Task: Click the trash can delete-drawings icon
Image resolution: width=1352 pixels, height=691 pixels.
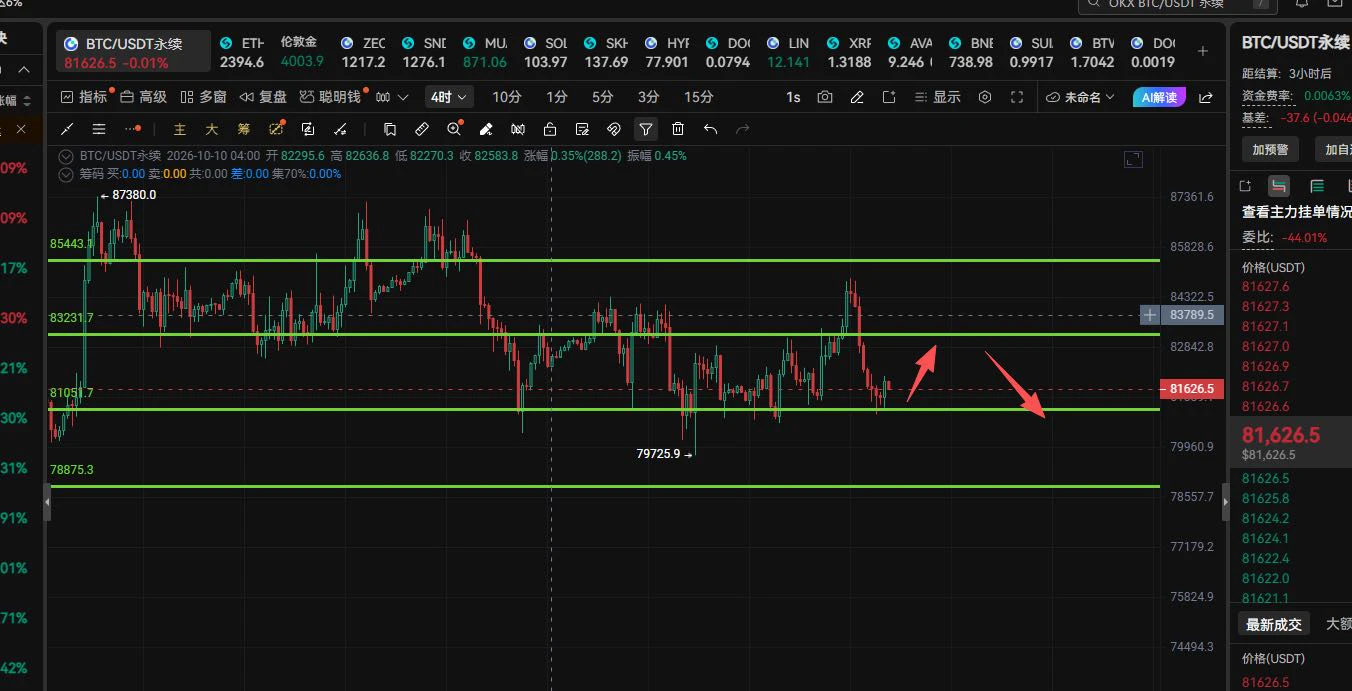Action: tap(678, 129)
